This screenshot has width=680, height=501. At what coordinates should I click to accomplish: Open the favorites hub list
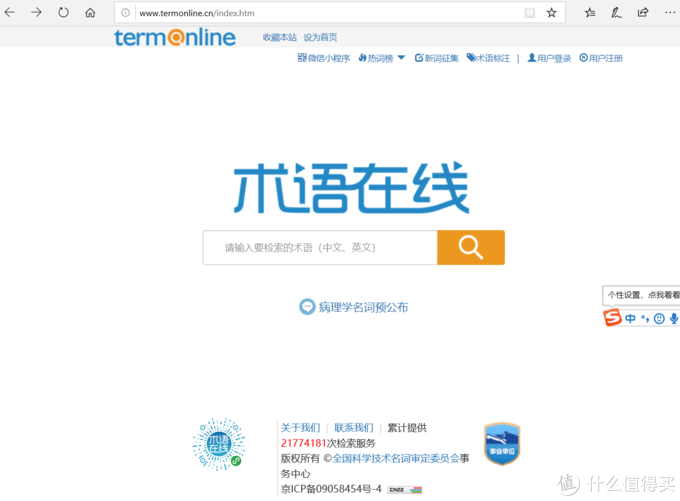coord(590,13)
